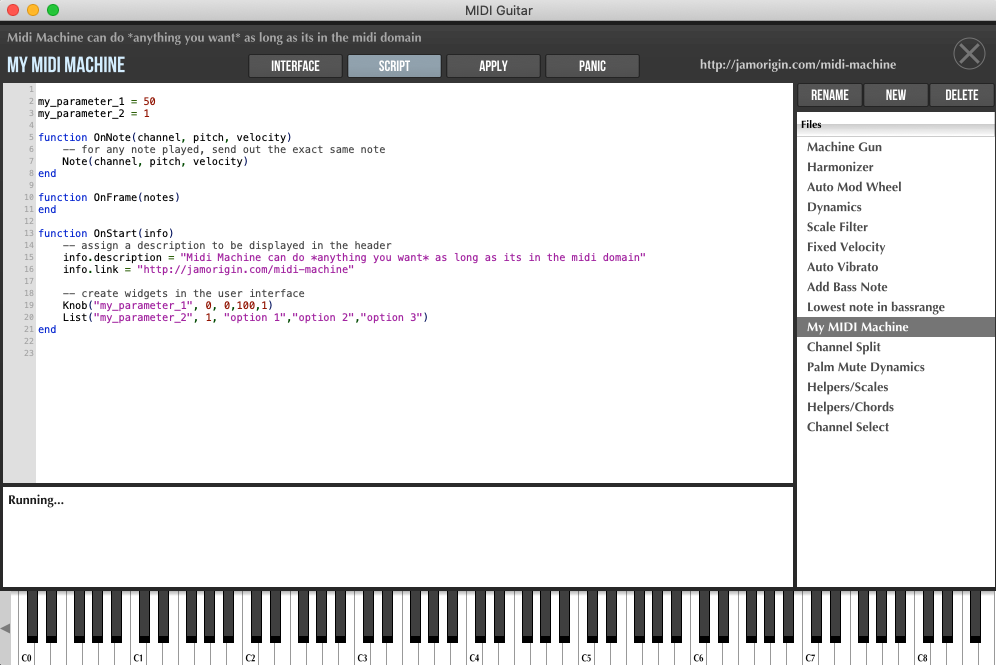Click the Running... console output area
The height and width of the screenshot is (665, 996).
398,537
